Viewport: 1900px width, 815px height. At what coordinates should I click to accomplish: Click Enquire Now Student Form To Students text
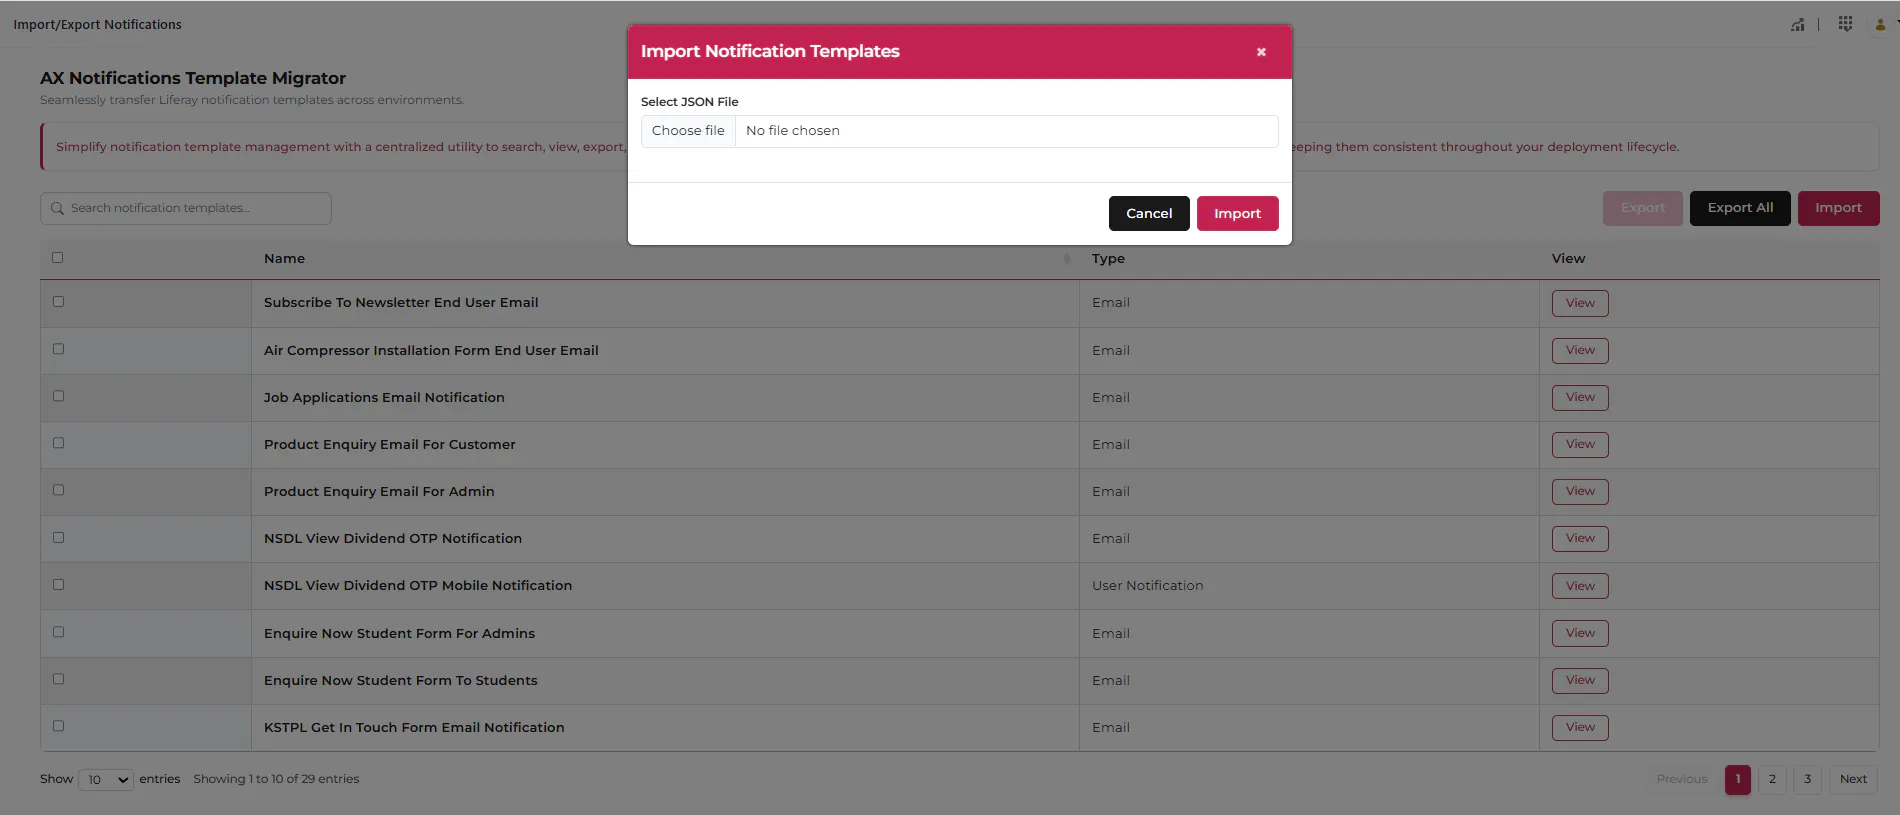click(x=400, y=681)
